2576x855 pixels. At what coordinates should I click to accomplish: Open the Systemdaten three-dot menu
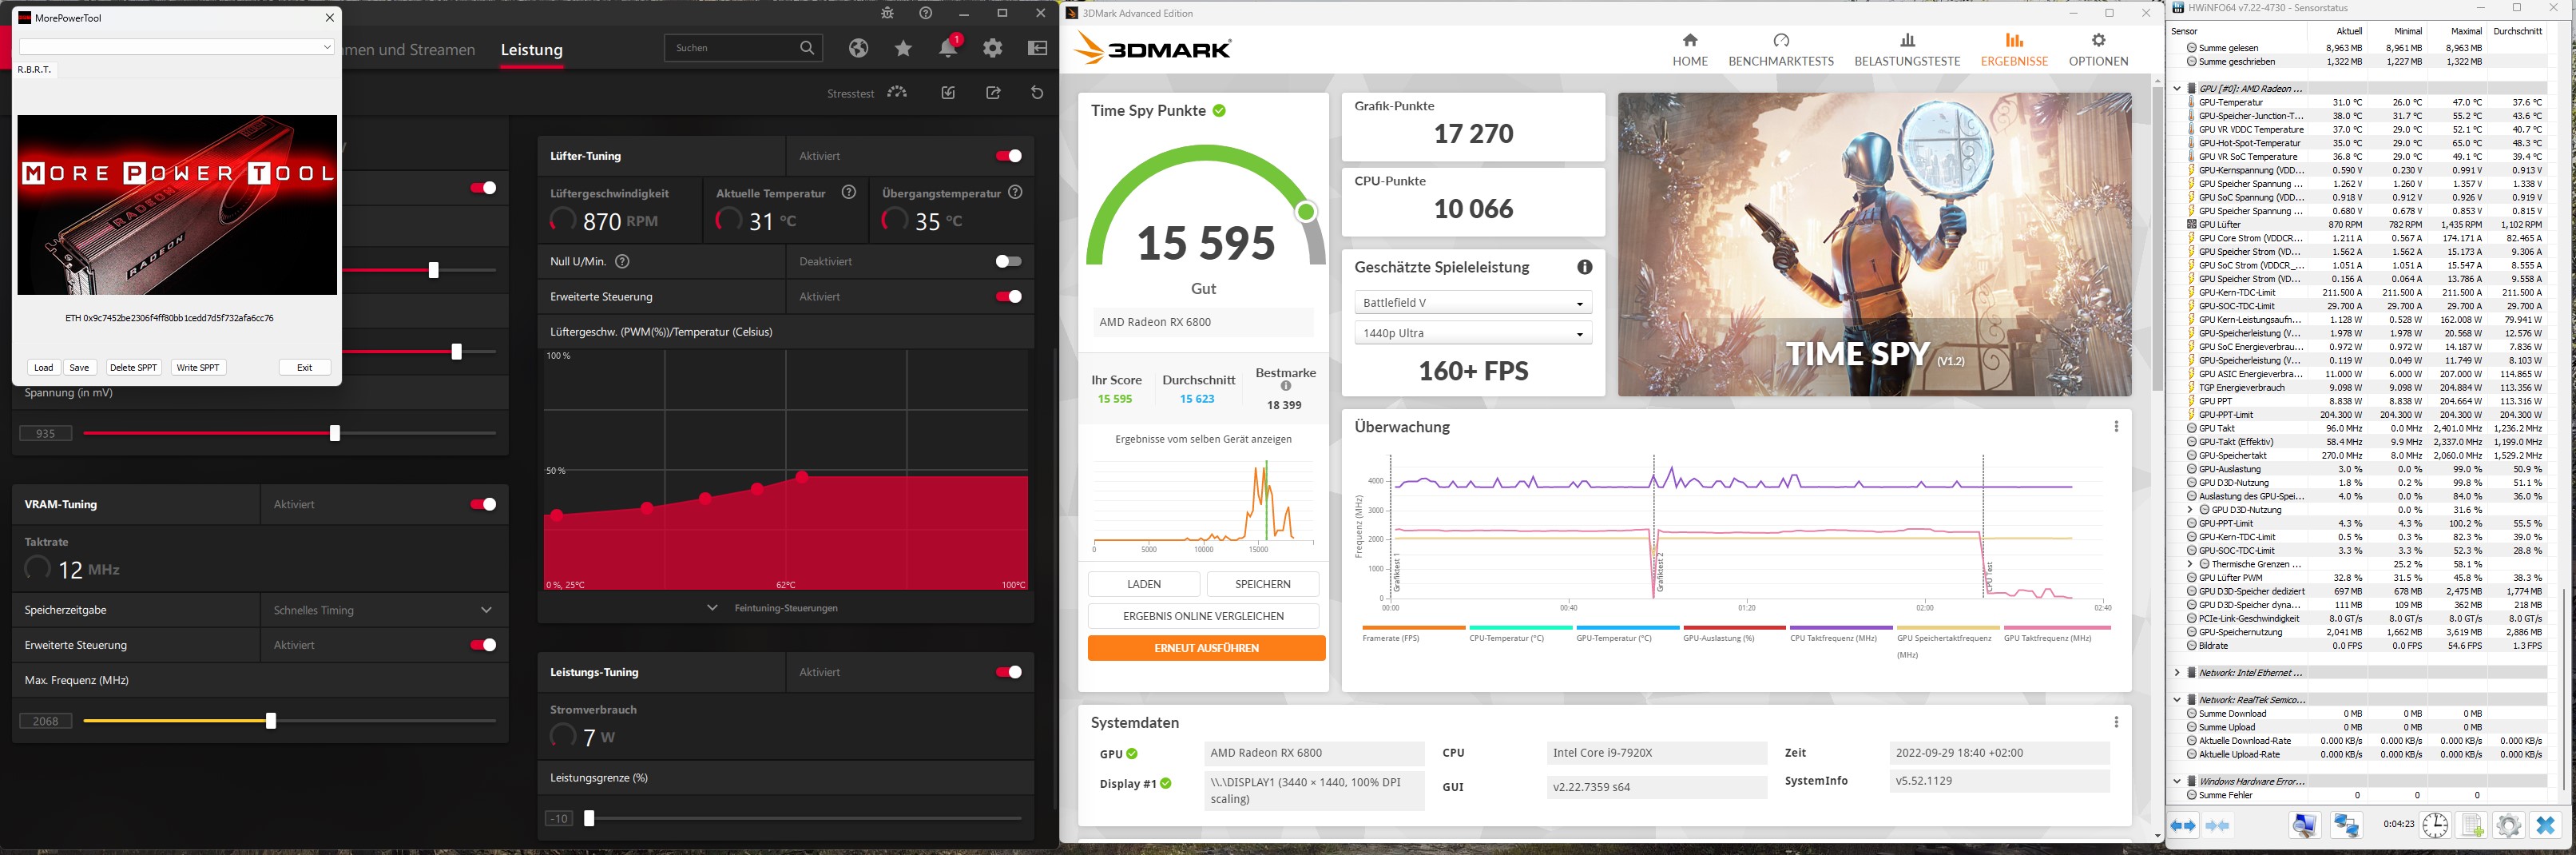[2116, 722]
